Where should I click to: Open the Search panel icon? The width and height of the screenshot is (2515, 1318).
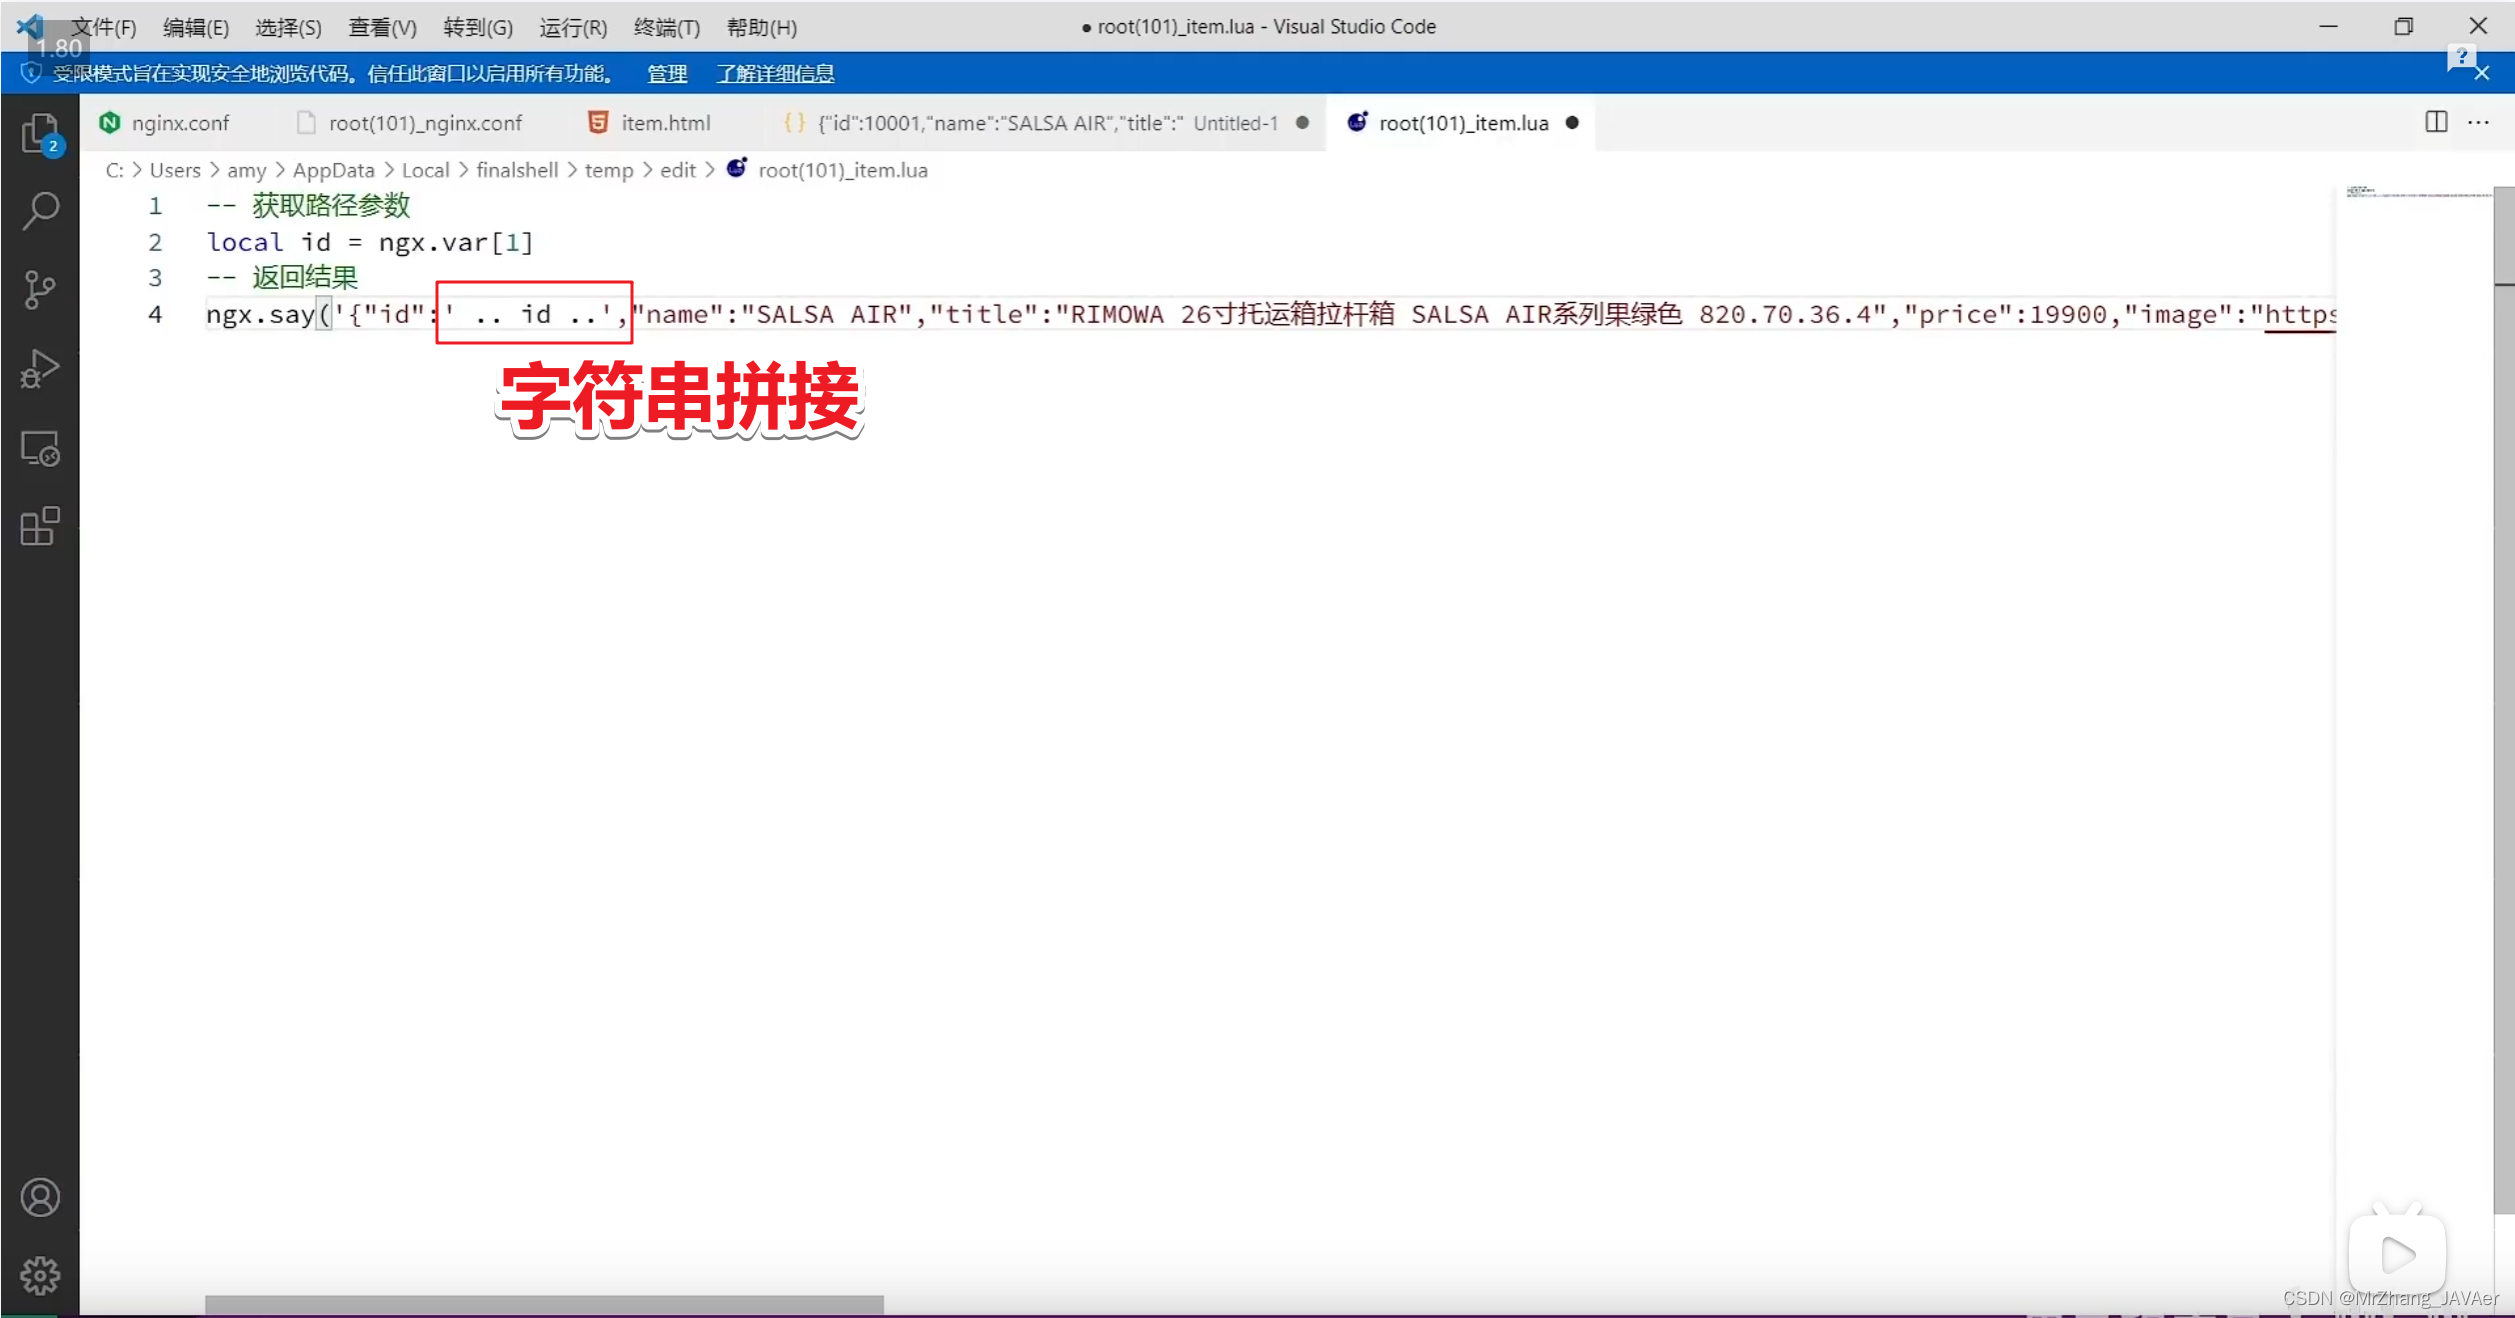click(40, 210)
